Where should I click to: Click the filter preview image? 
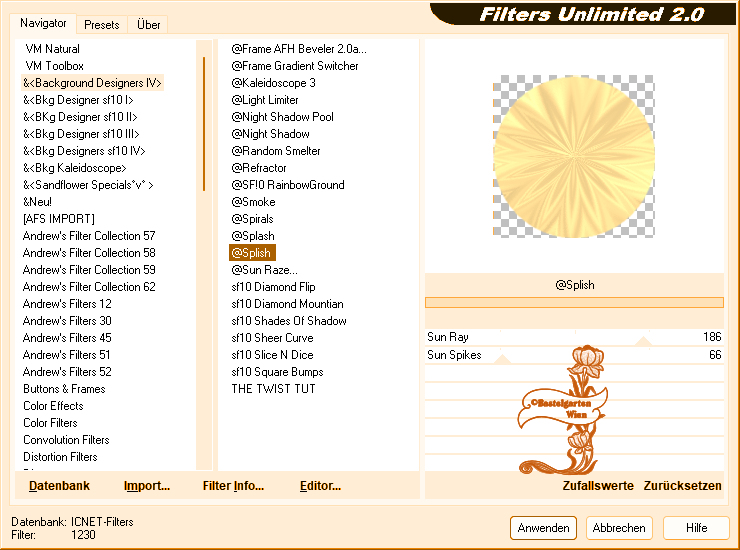pos(574,156)
